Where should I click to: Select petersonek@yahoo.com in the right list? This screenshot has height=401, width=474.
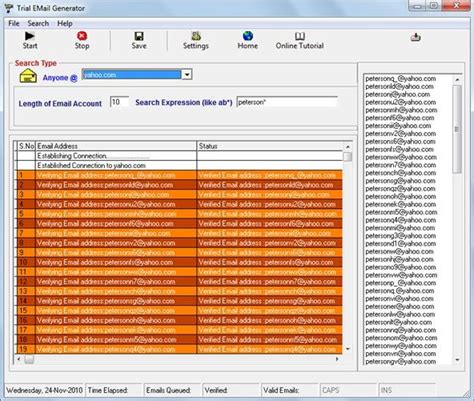click(x=401, y=204)
